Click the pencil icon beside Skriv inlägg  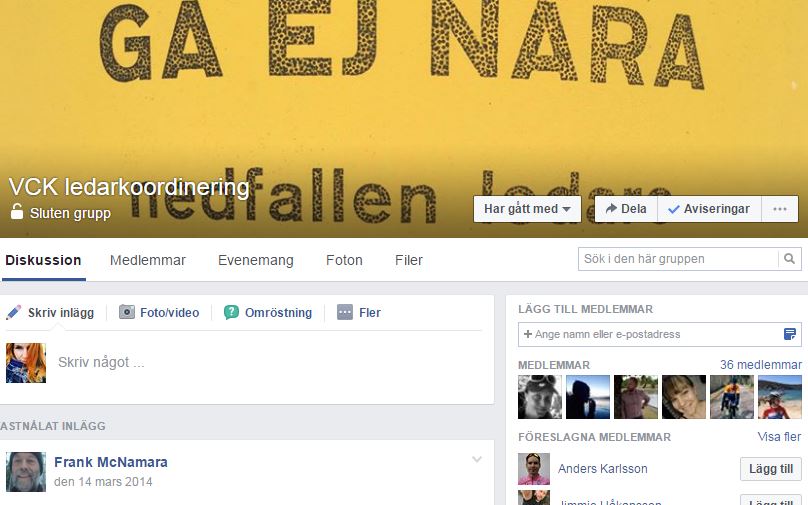coord(13,312)
